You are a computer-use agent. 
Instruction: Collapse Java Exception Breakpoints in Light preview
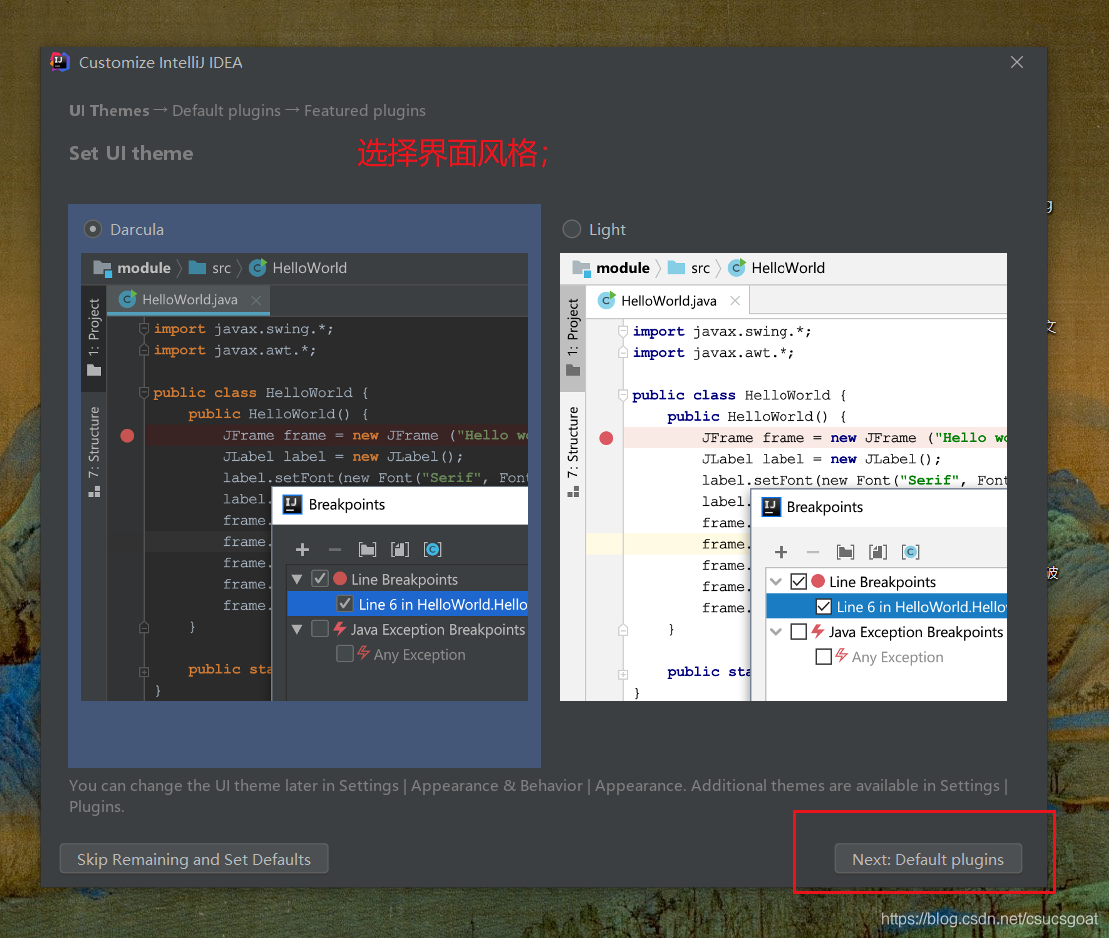[x=776, y=632]
